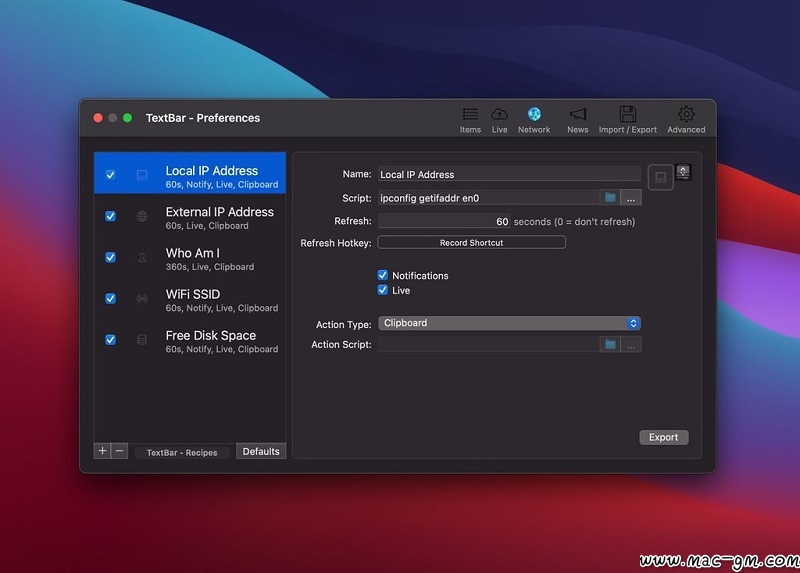The height and width of the screenshot is (573, 800).
Task: Uncheck the Who Am I item checkbox
Action: click(110, 257)
